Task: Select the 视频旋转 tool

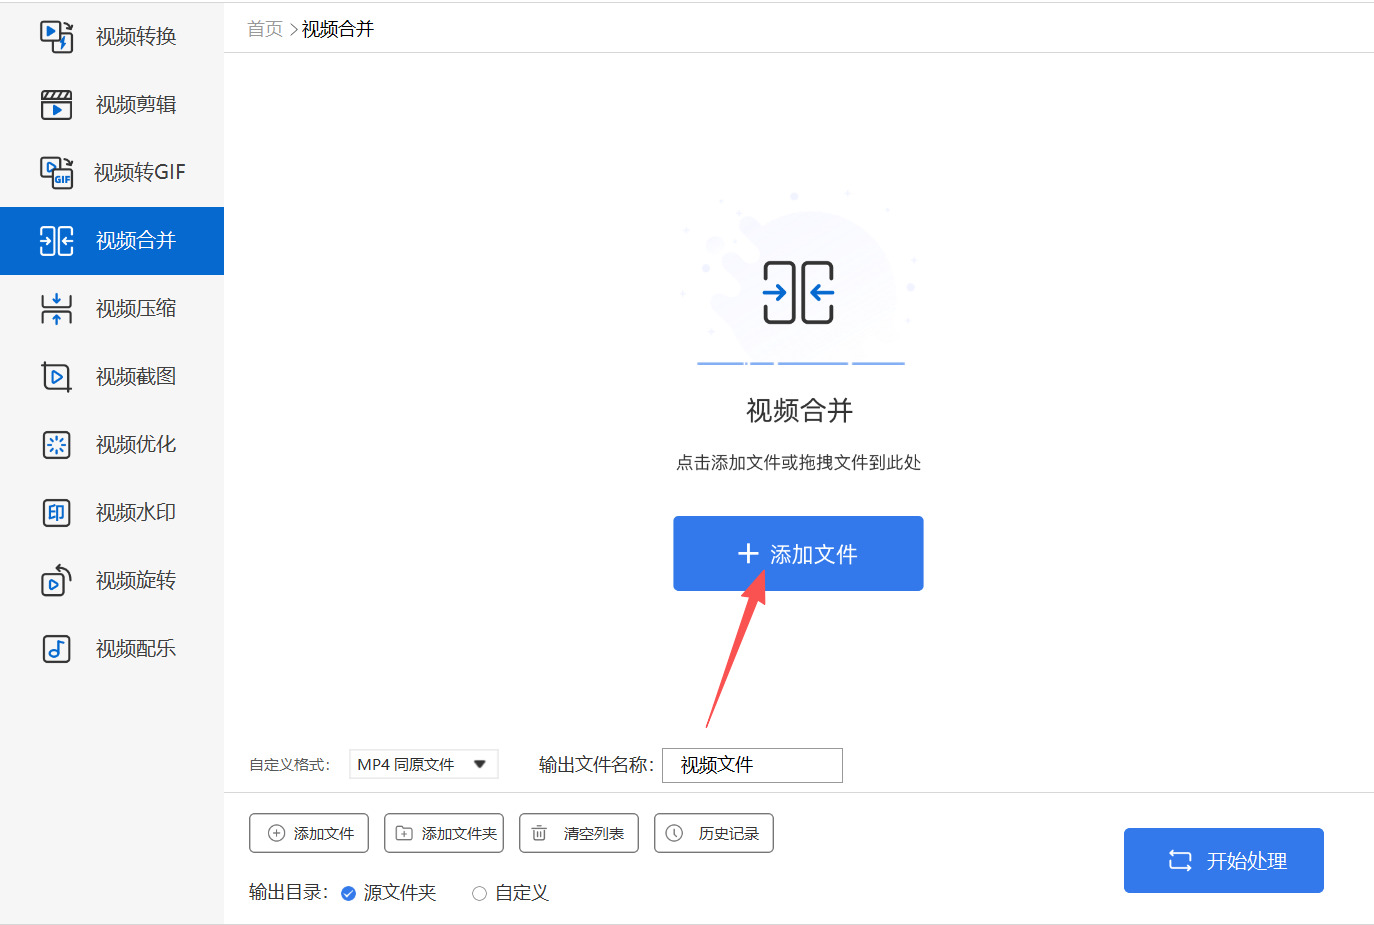Action: 112,580
